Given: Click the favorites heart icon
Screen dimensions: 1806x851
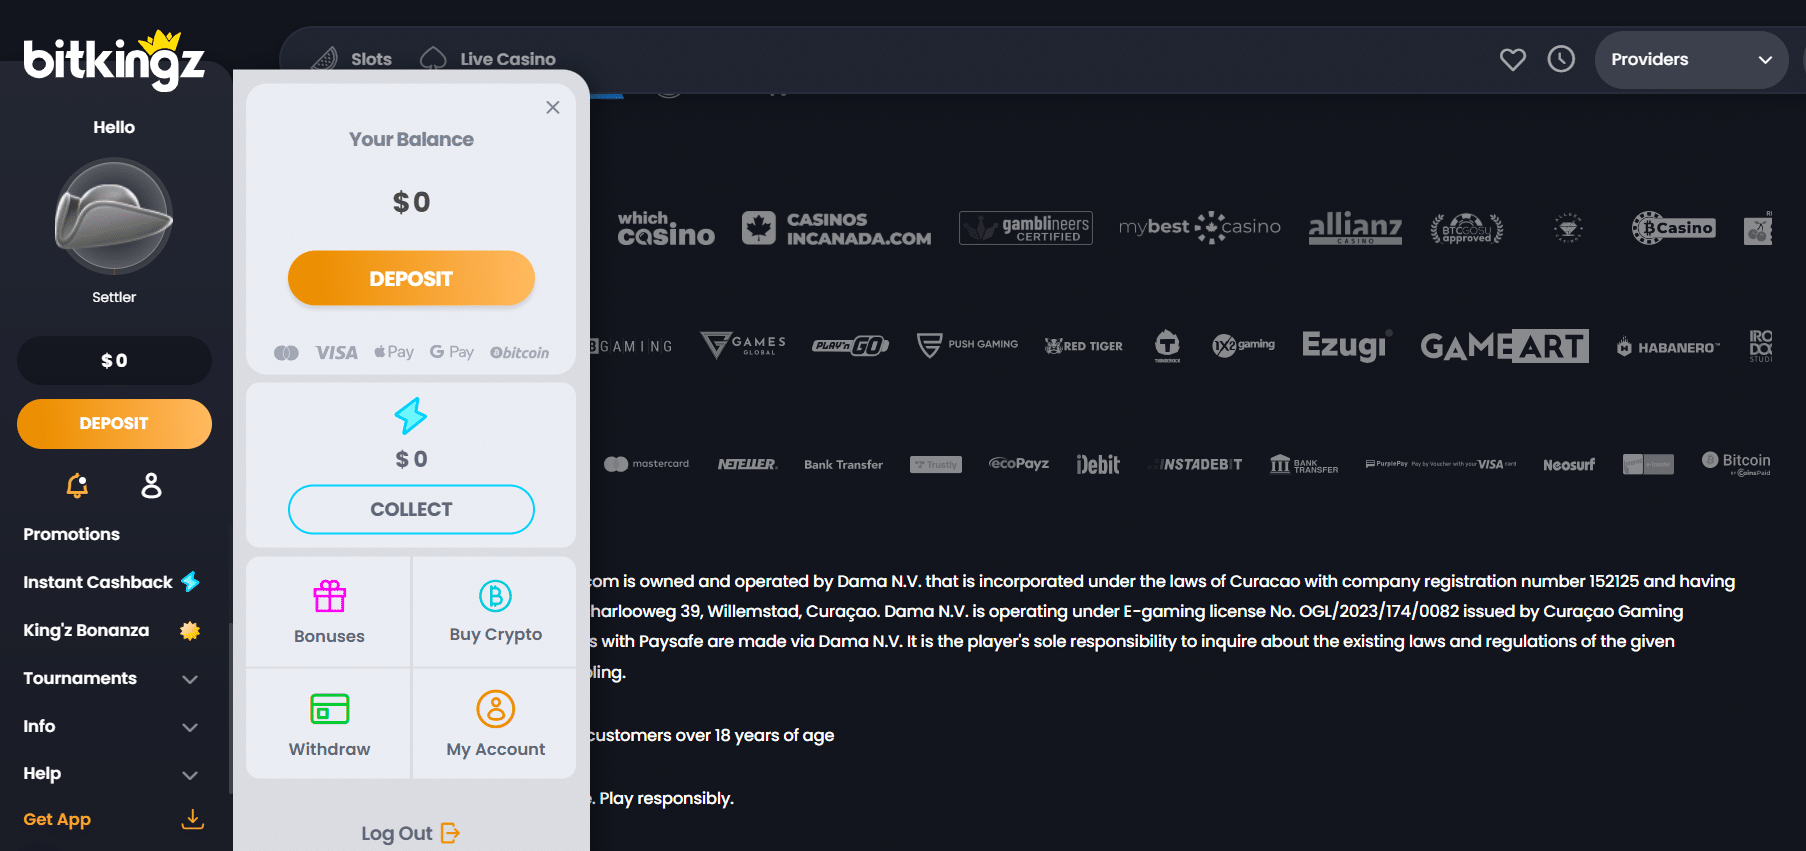Looking at the screenshot, I should pyautogui.click(x=1512, y=60).
